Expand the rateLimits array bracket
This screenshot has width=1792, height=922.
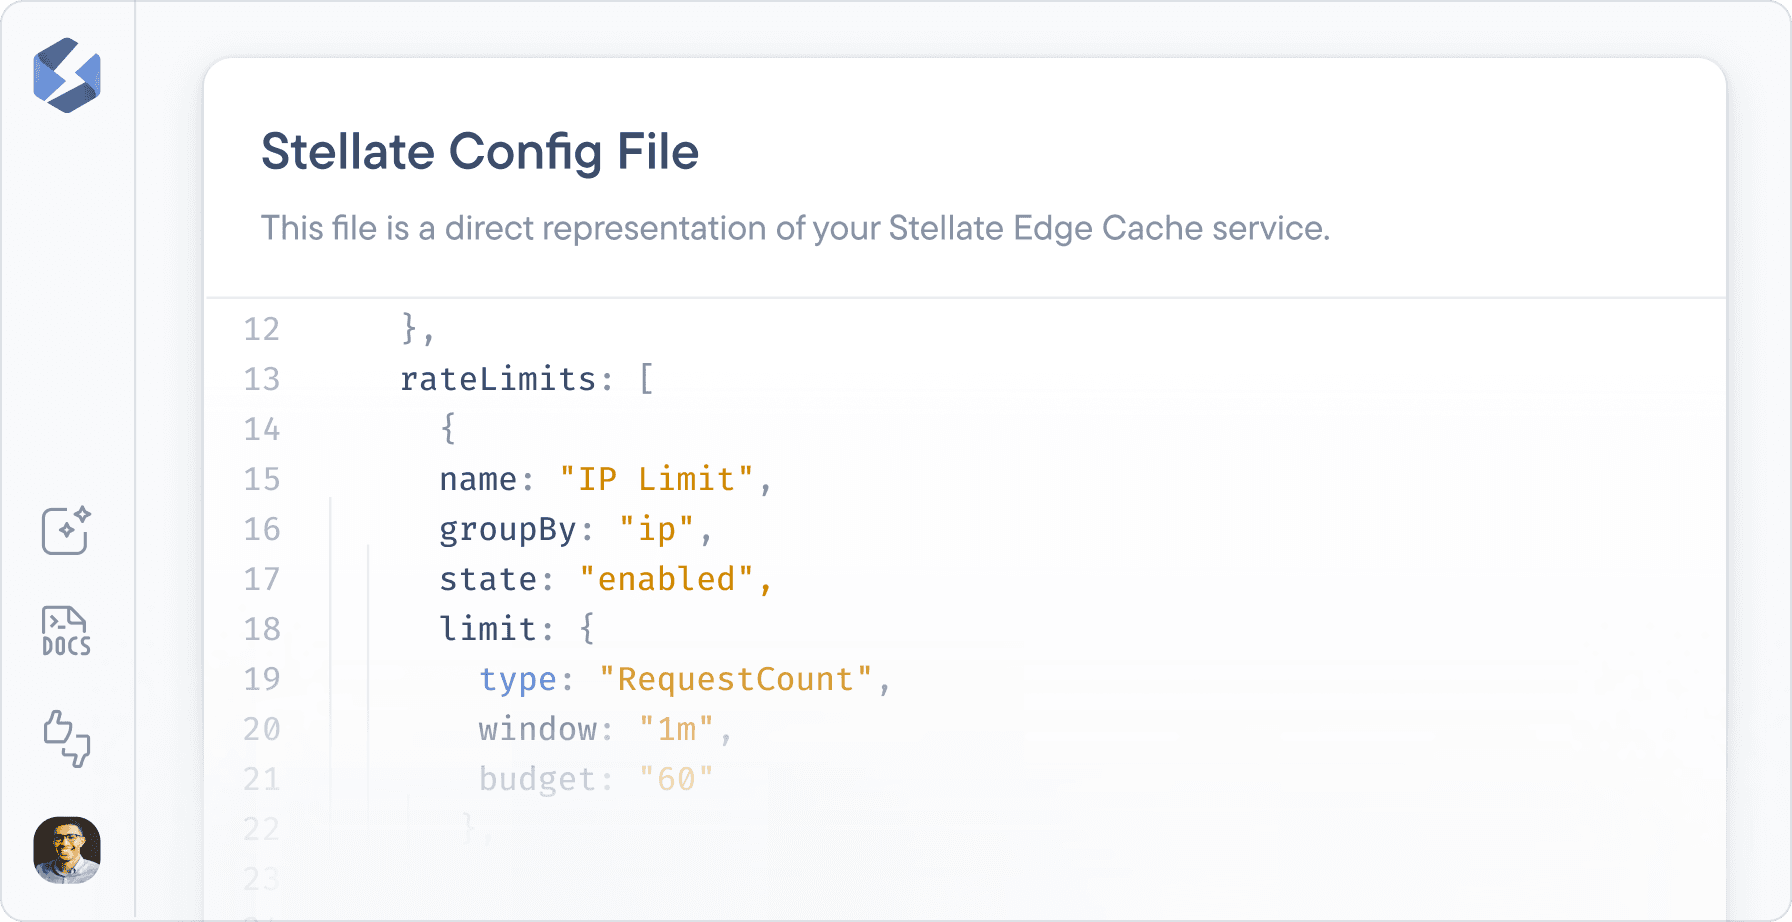point(645,379)
